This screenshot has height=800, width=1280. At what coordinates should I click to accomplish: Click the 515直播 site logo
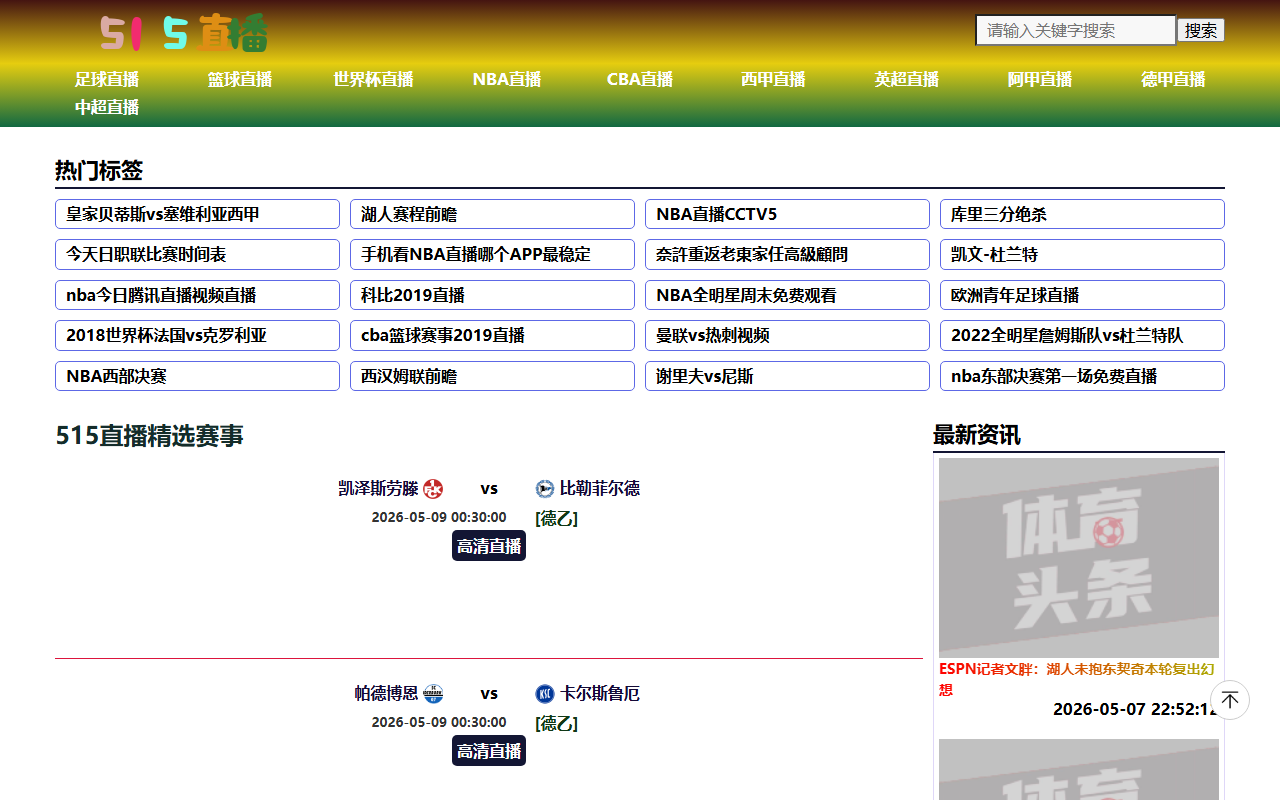184,33
